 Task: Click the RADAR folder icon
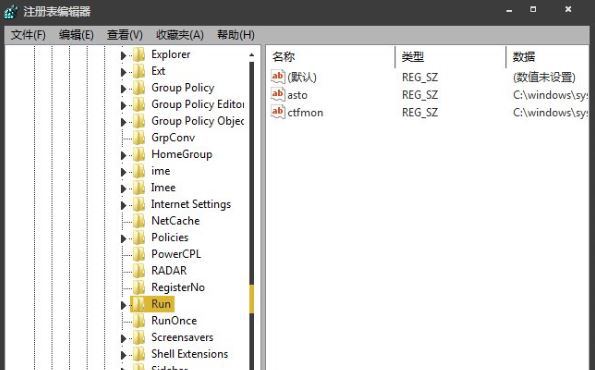139,271
